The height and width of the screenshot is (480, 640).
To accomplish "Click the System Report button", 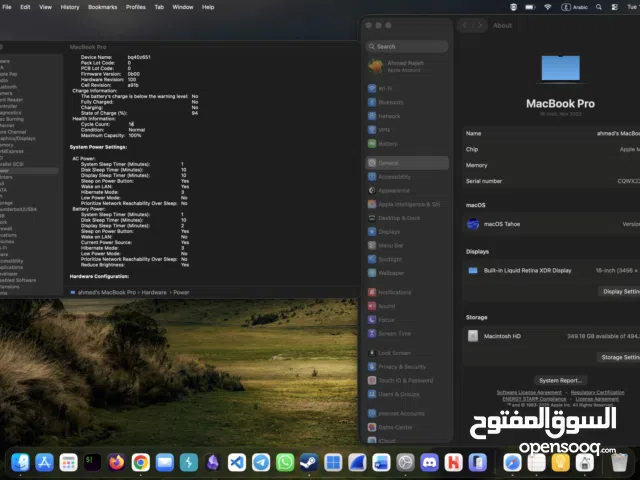I will [560, 380].
